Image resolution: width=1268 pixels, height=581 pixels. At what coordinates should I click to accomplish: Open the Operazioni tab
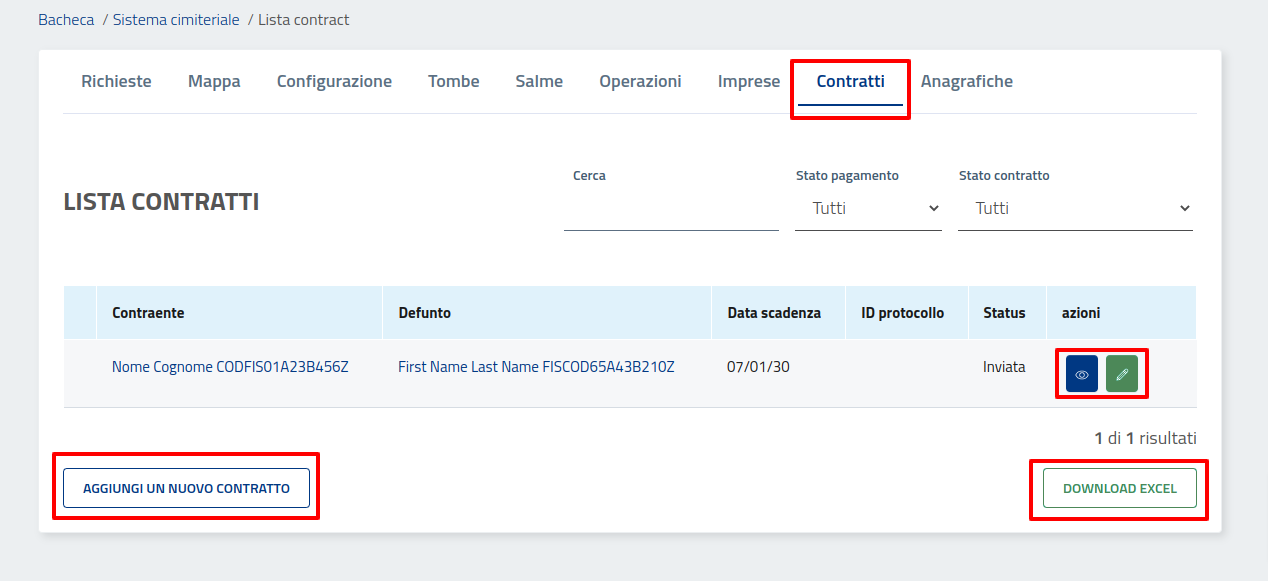[x=640, y=82]
